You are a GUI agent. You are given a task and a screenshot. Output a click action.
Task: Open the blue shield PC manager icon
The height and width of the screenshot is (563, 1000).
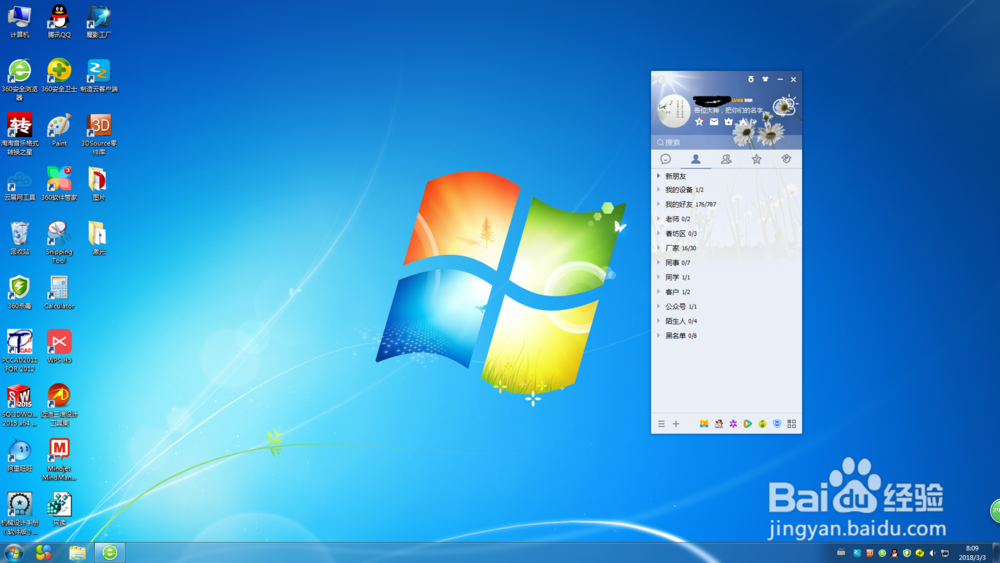777,424
